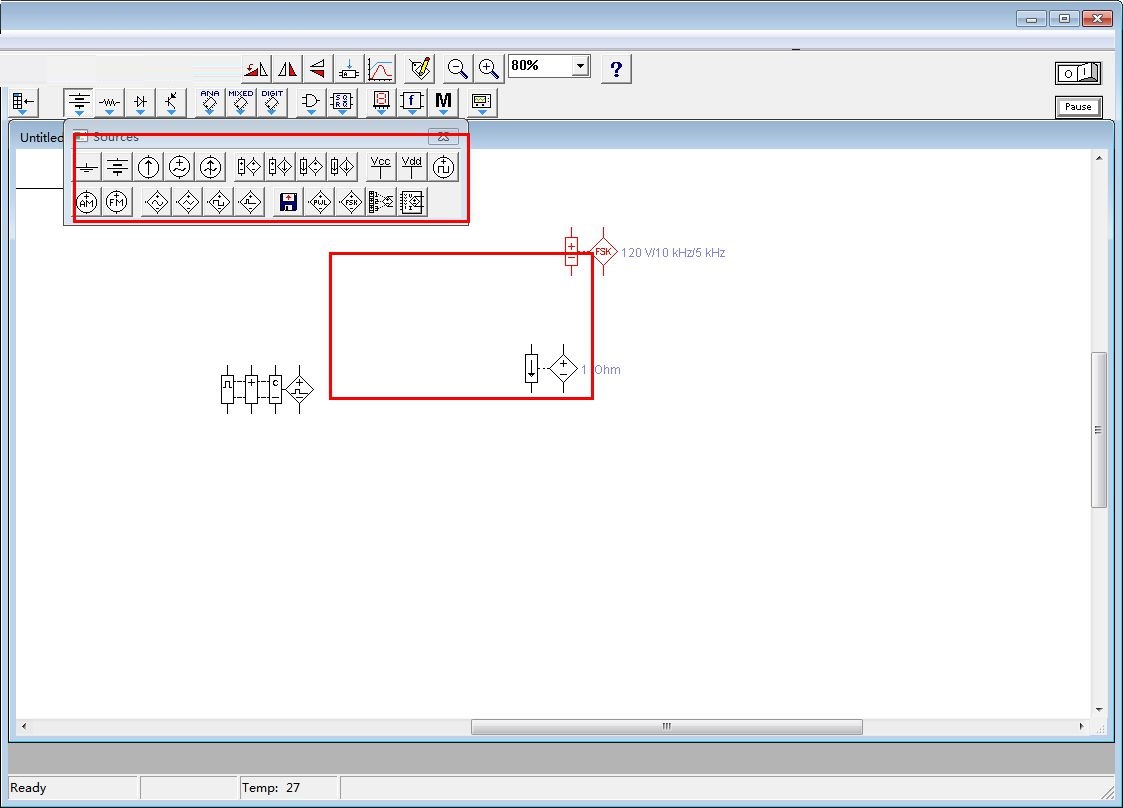This screenshot has width=1123, height=808.
Task: Select the AM source component
Action: tap(88, 203)
